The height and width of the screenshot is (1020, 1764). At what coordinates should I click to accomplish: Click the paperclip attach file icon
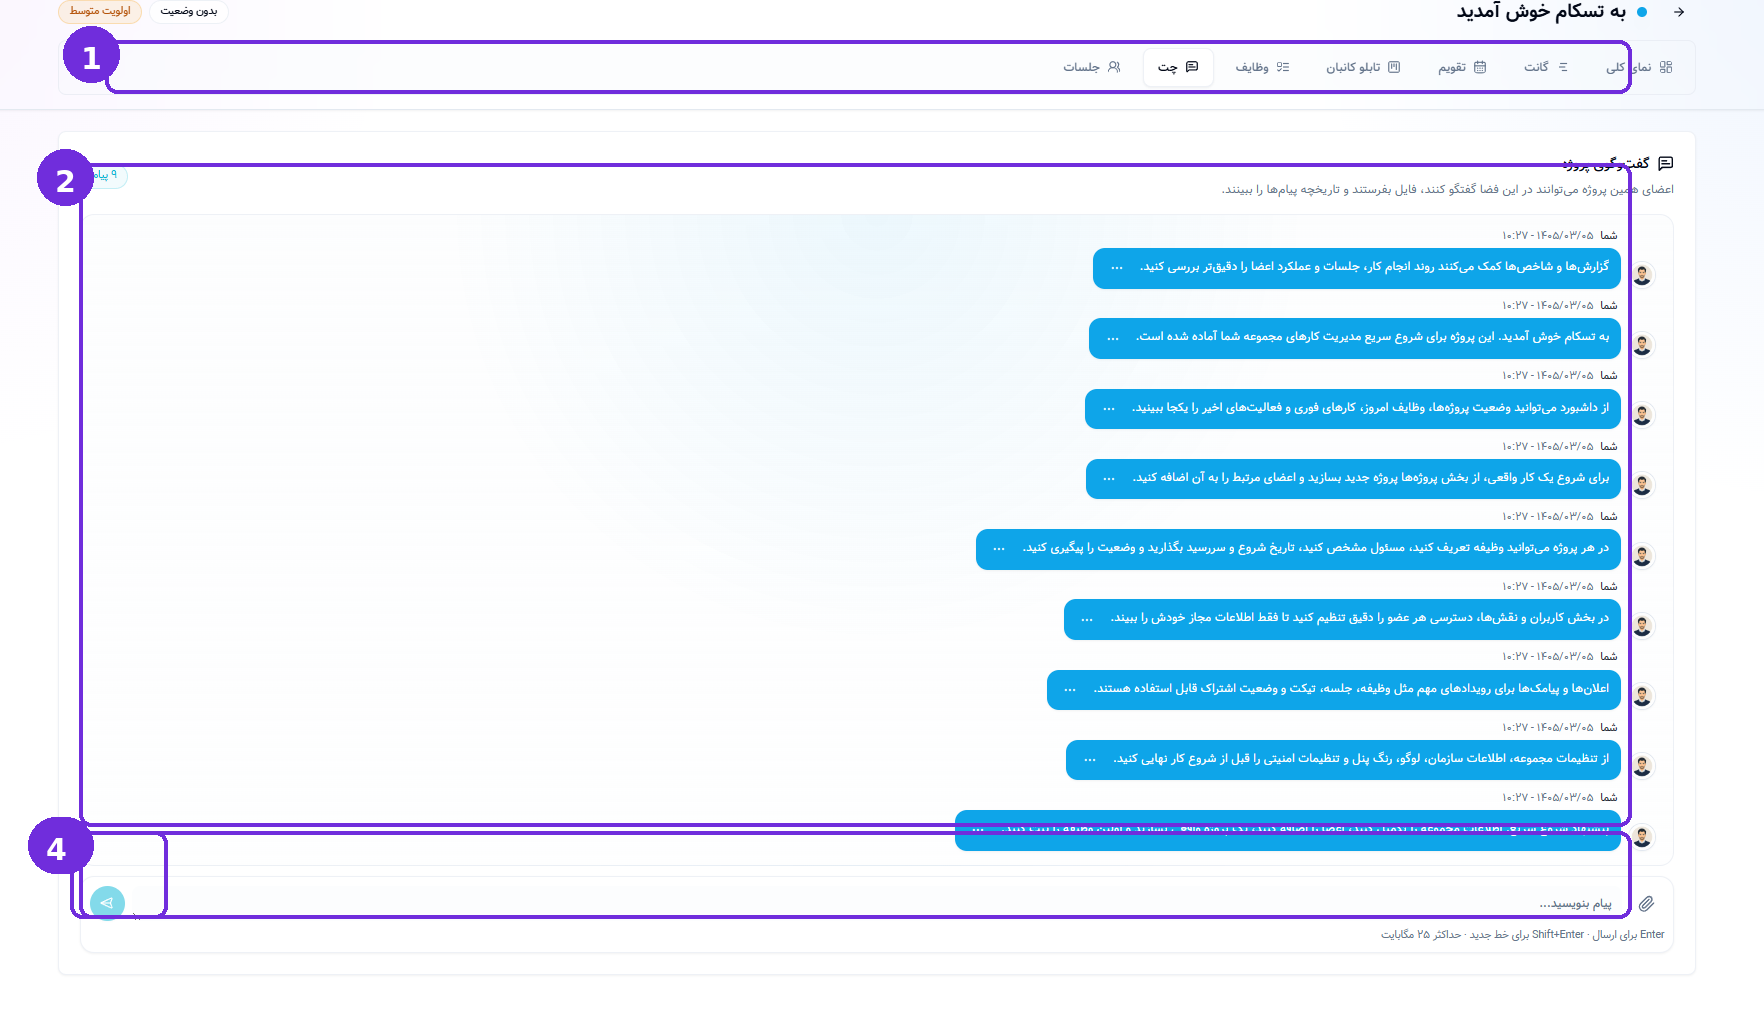[x=1646, y=903]
